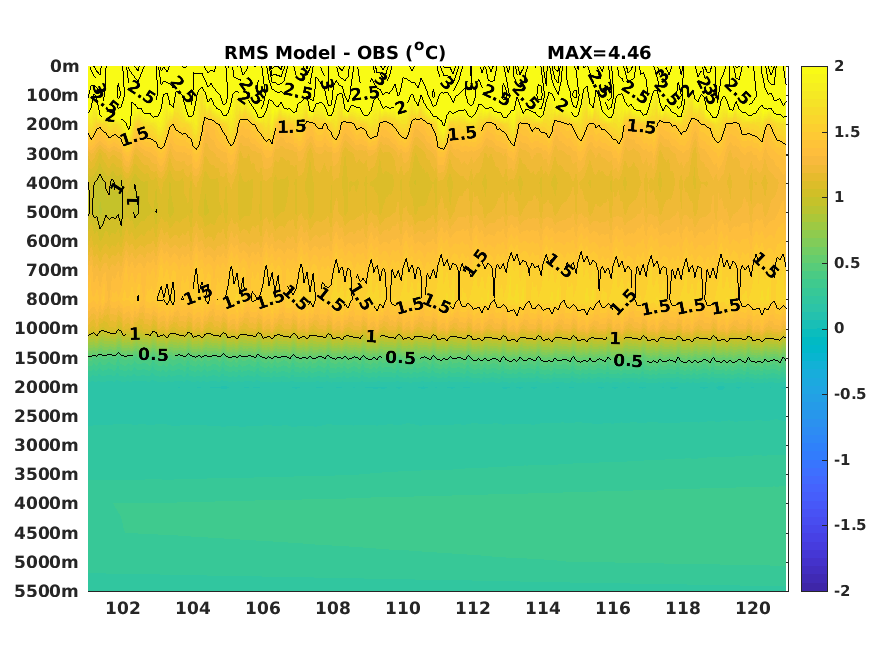875x656 pixels.
Task: Pick the "300m" depth tick label
Action: coord(52,154)
